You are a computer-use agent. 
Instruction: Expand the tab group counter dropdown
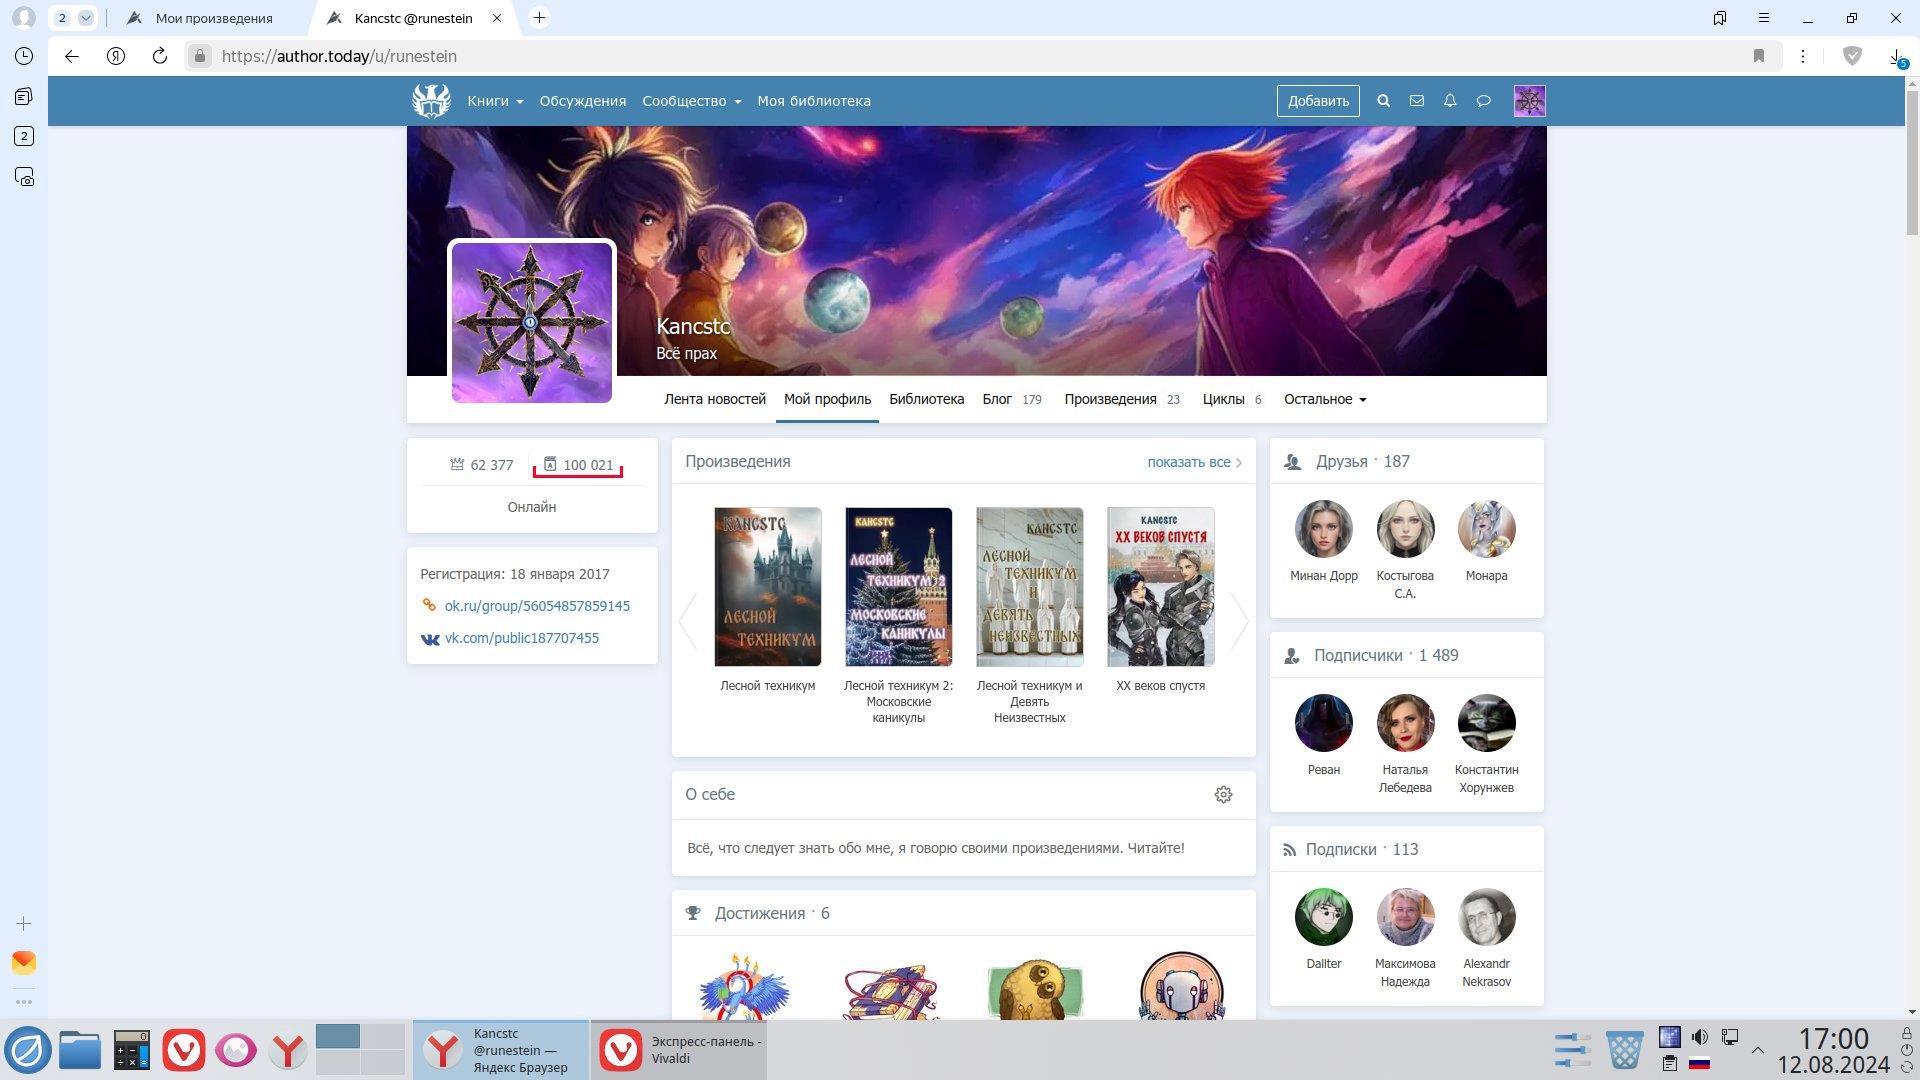tap(86, 18)
